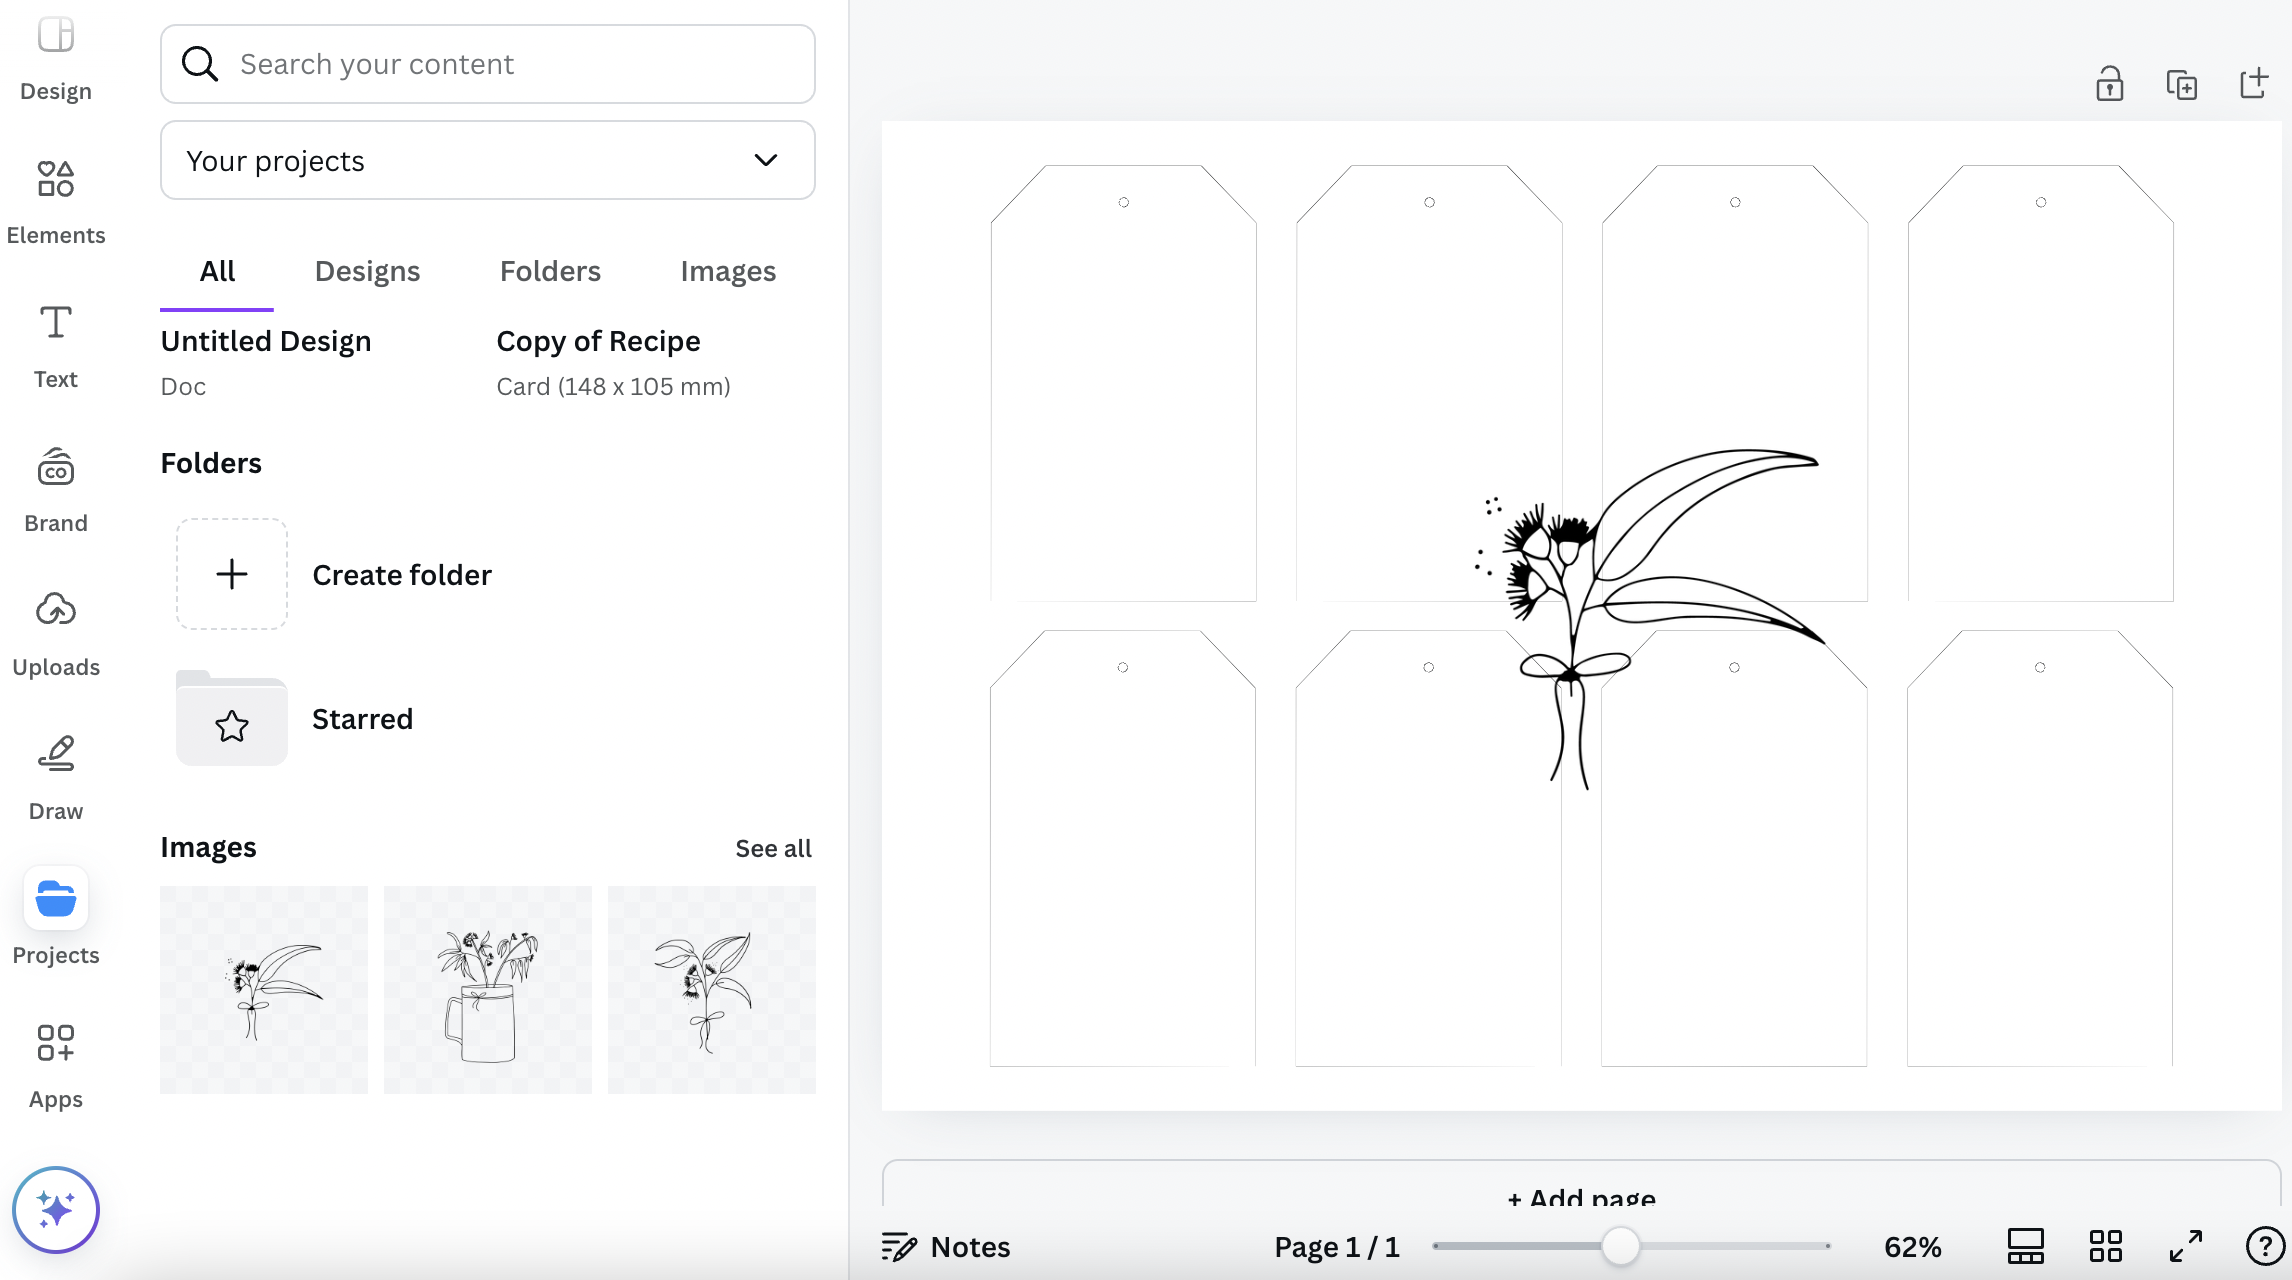The image size is (2292, 1280).
Task: Add a new page via top-right icon
Action: pyautogui.click(x=2254, y=84)
